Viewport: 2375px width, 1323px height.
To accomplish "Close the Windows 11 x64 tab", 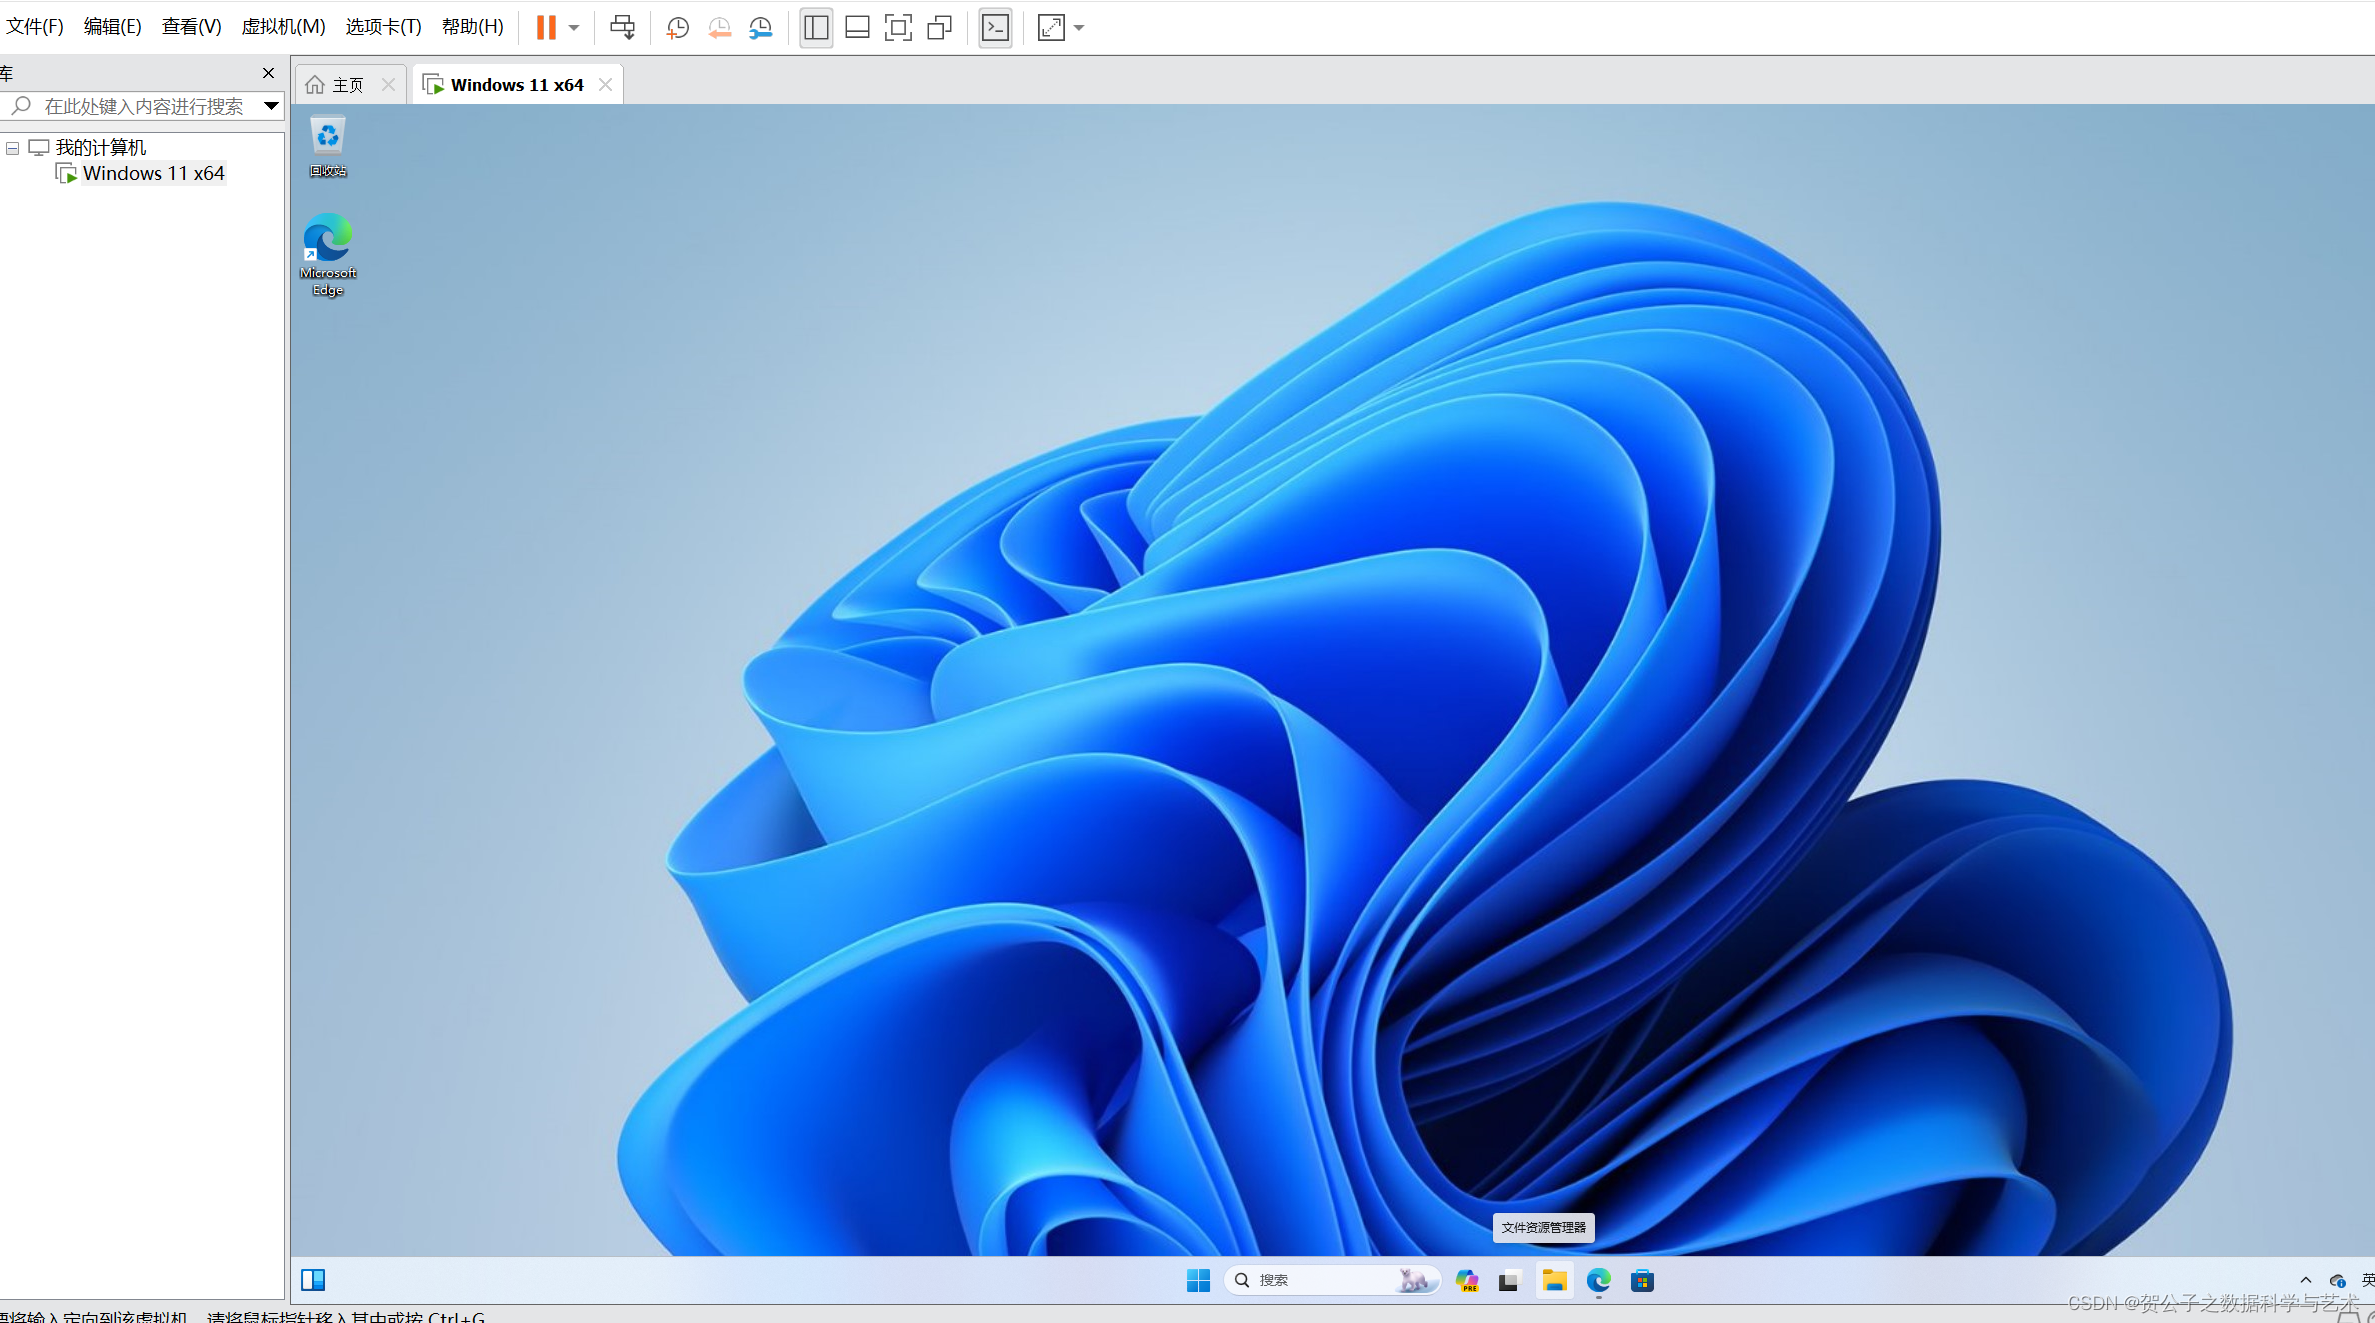I will 605,85.
